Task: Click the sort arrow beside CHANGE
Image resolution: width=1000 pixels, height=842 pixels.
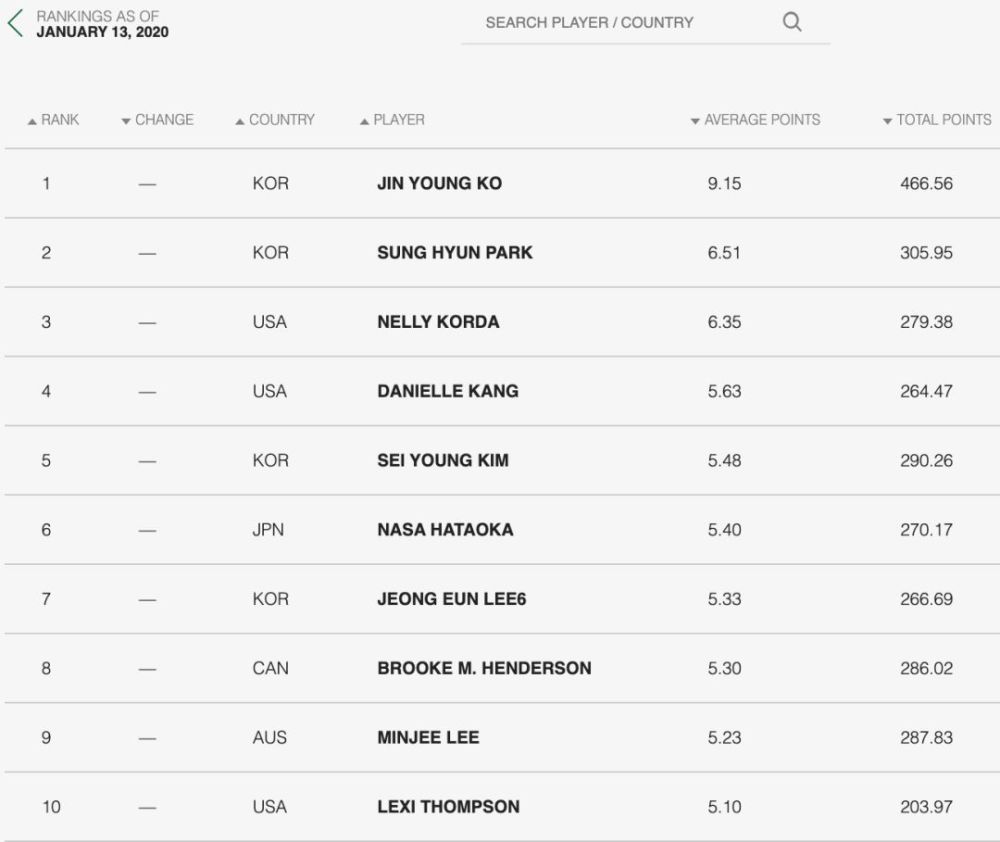Action: pos(126,121)
